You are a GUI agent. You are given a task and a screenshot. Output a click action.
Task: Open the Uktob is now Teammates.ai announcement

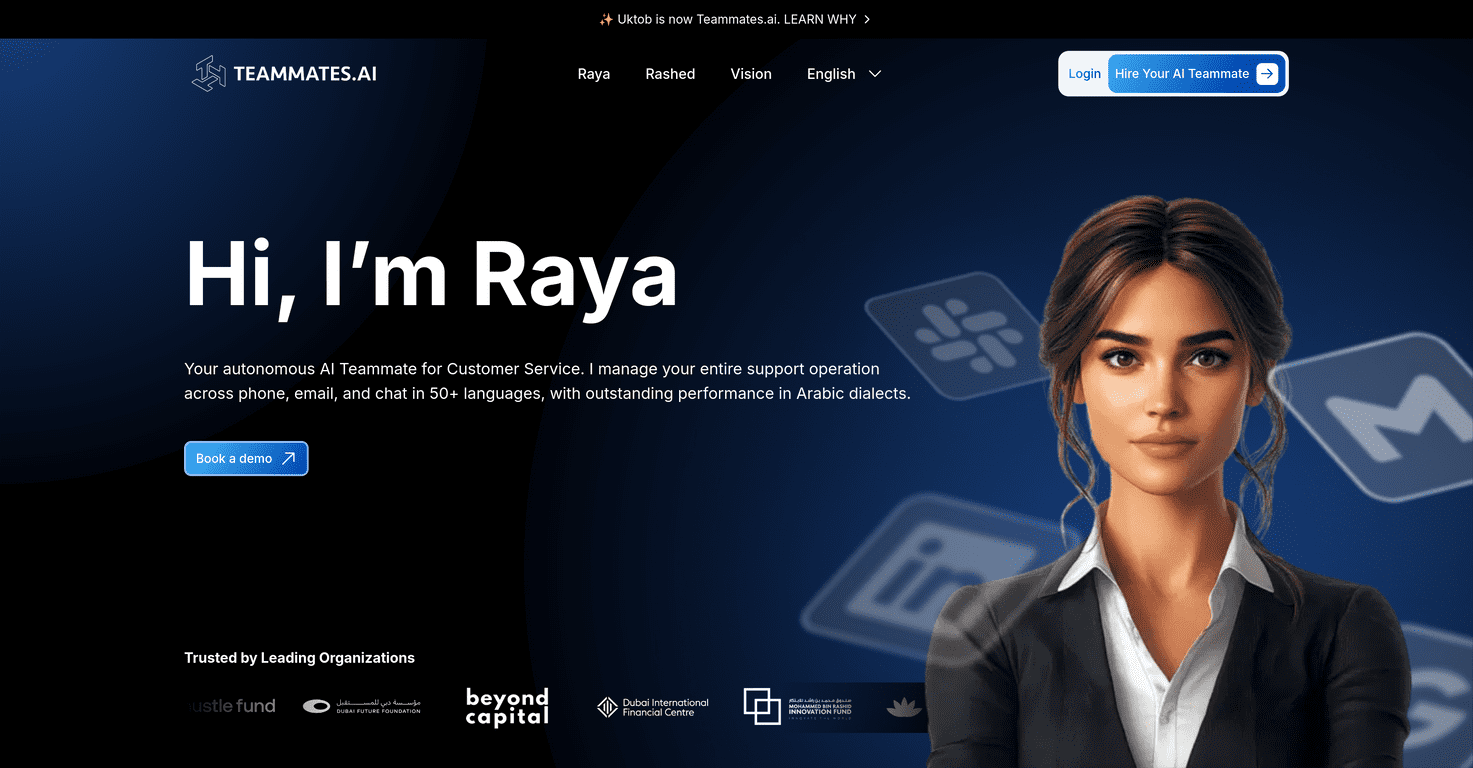coord(735,19)
